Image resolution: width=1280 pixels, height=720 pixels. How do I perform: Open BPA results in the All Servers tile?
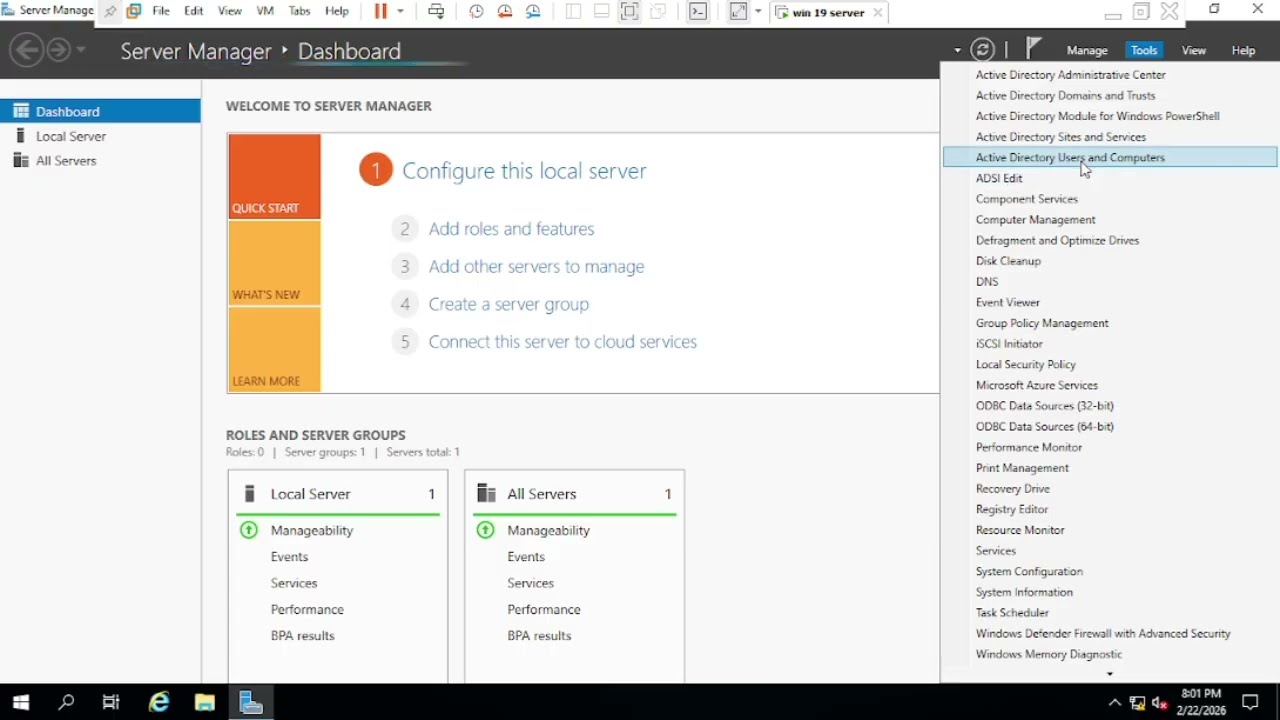tap(539, 636)
